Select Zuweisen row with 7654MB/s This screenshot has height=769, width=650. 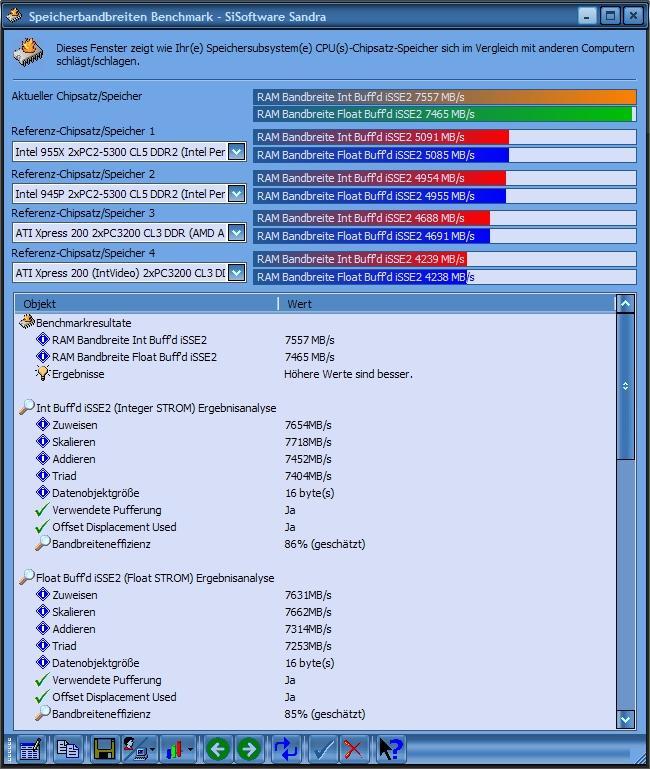pyautogui.click(x=315, y=425)
